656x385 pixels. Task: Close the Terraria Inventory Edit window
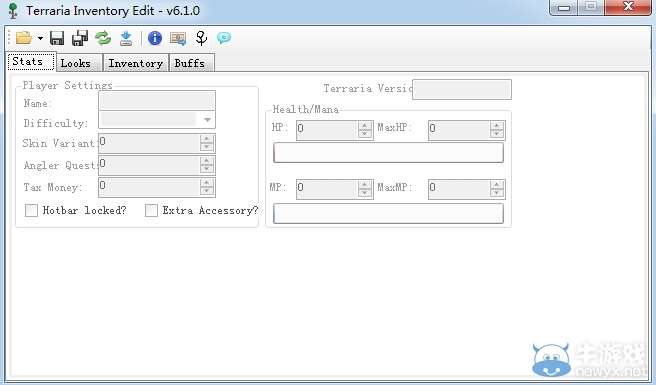pos(628,7)
